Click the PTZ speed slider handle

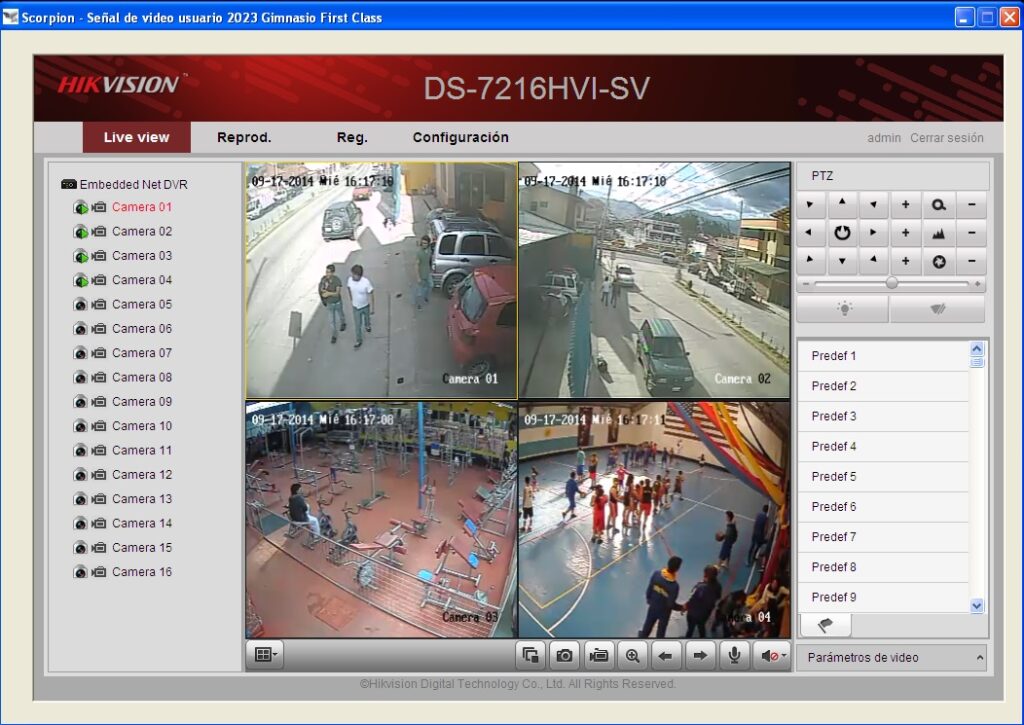(x=891, y=283)
